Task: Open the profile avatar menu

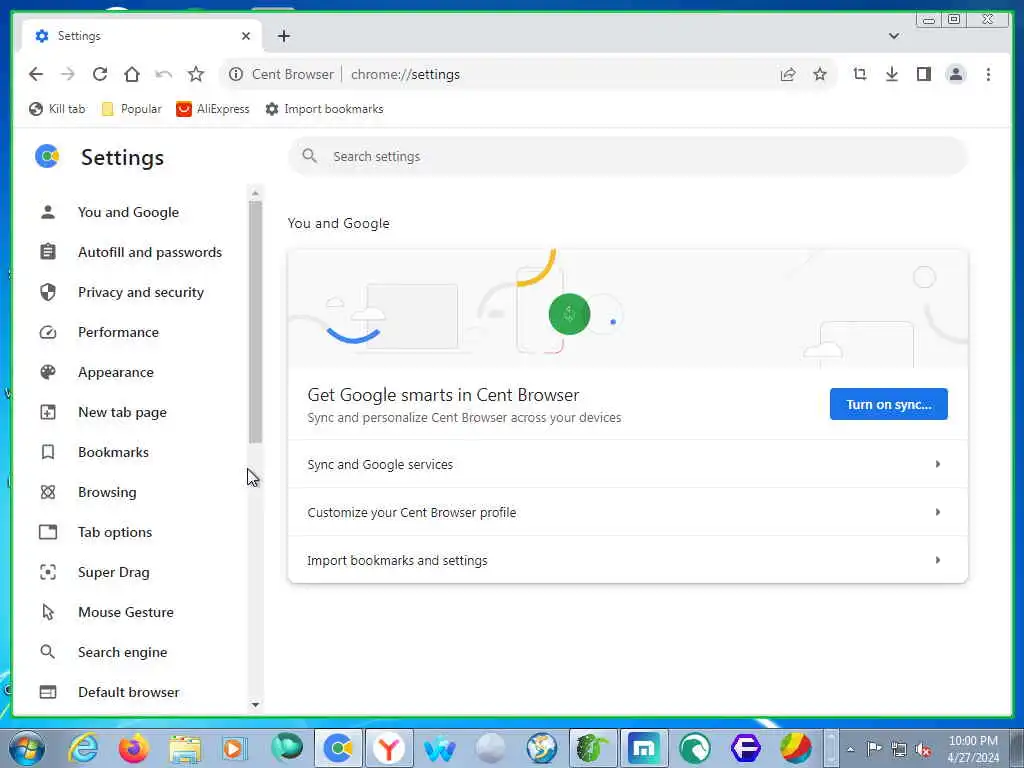Action: coord(956,74)
